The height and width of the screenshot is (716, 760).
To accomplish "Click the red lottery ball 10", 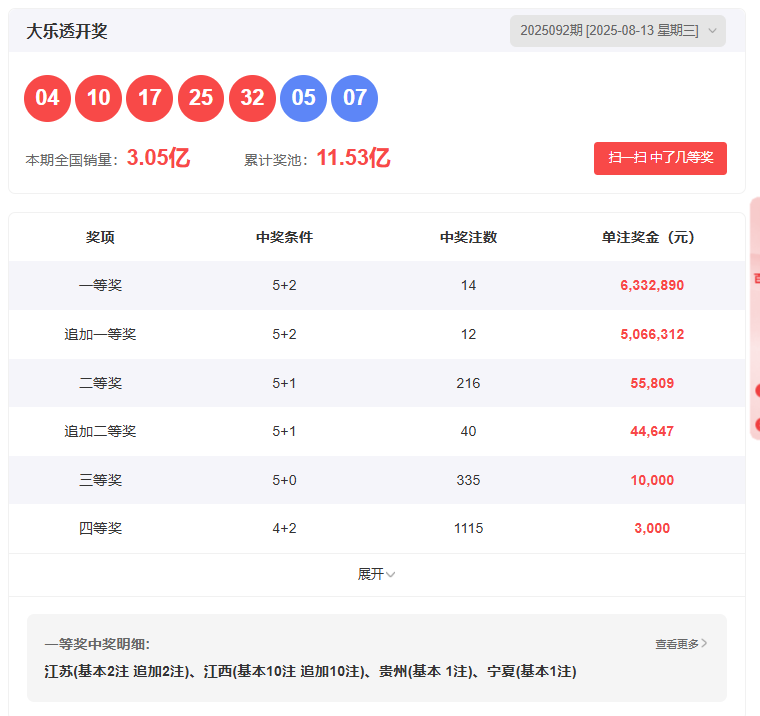I will [98, 98].
